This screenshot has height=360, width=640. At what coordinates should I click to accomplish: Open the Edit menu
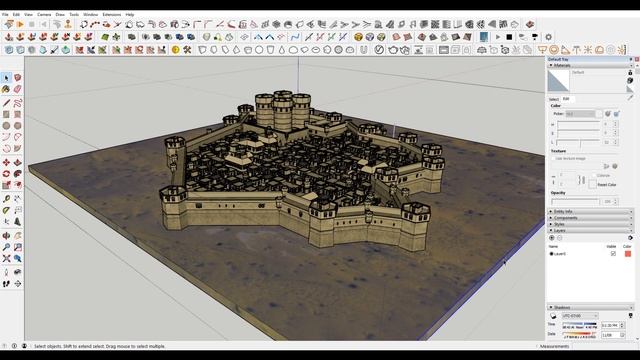click(x=16, y=14)
